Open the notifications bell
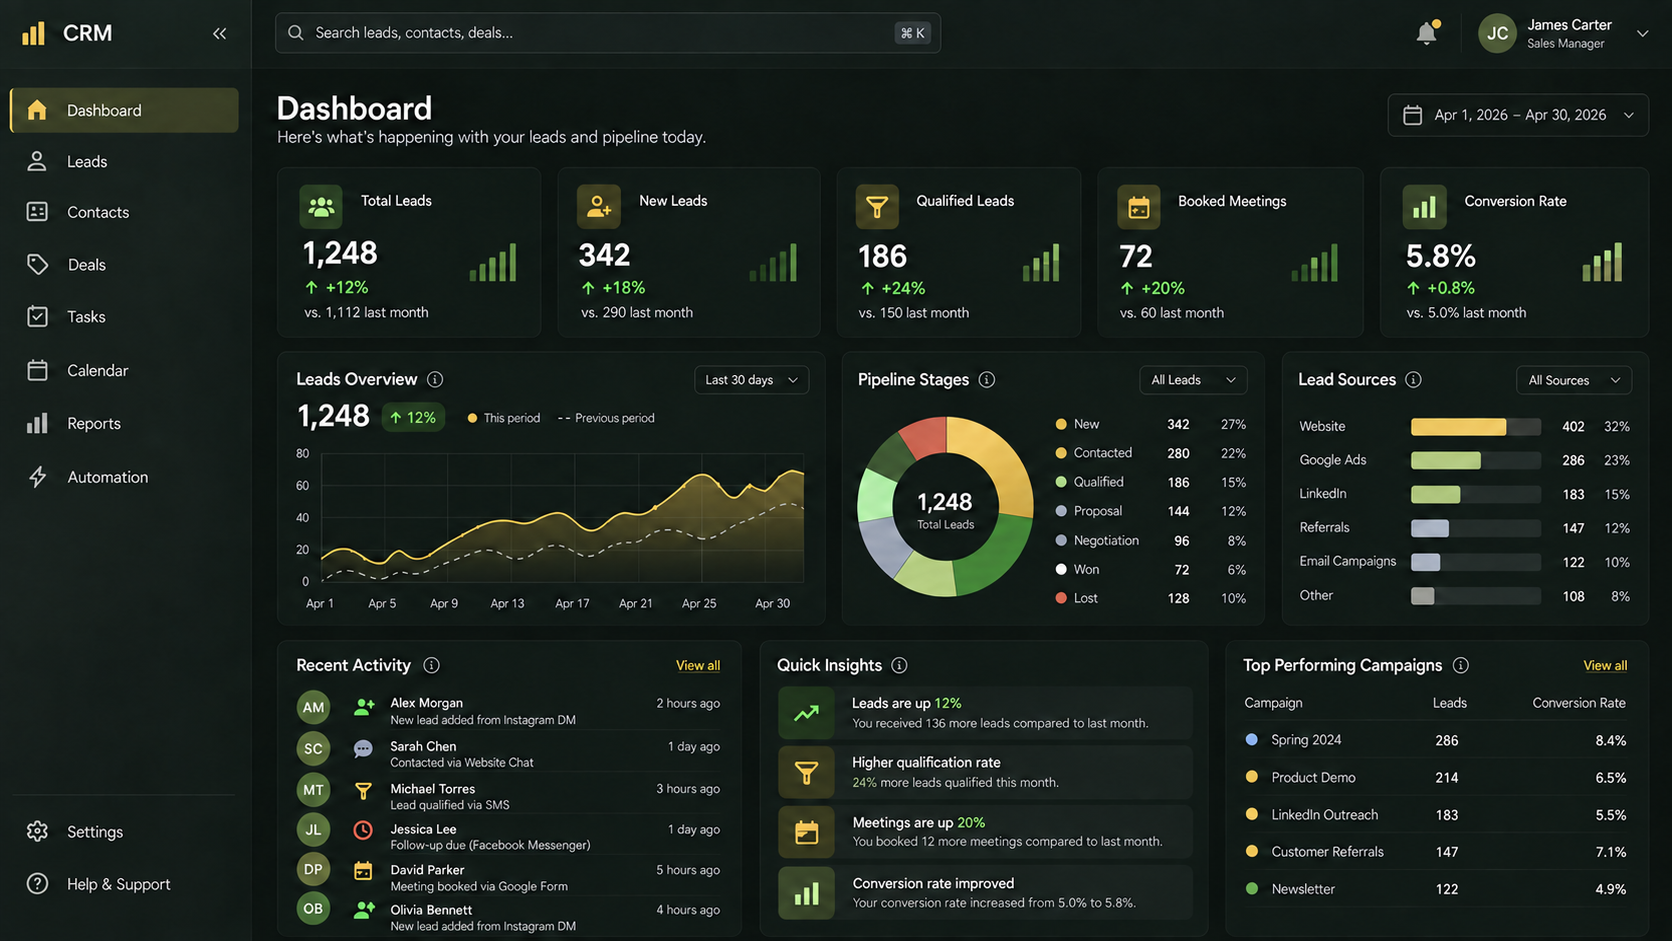The height and width of the screenshot is (941, 1672). [x=1427, y=33]
